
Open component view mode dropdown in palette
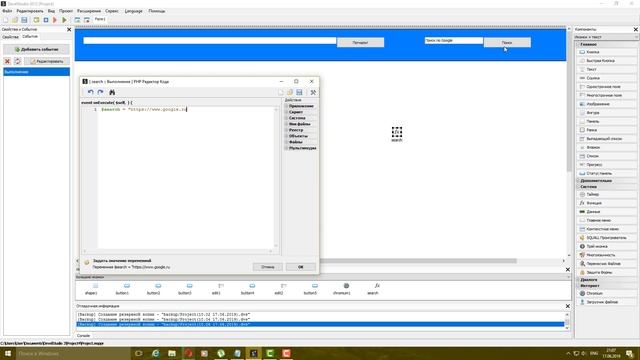coord(606,37)
